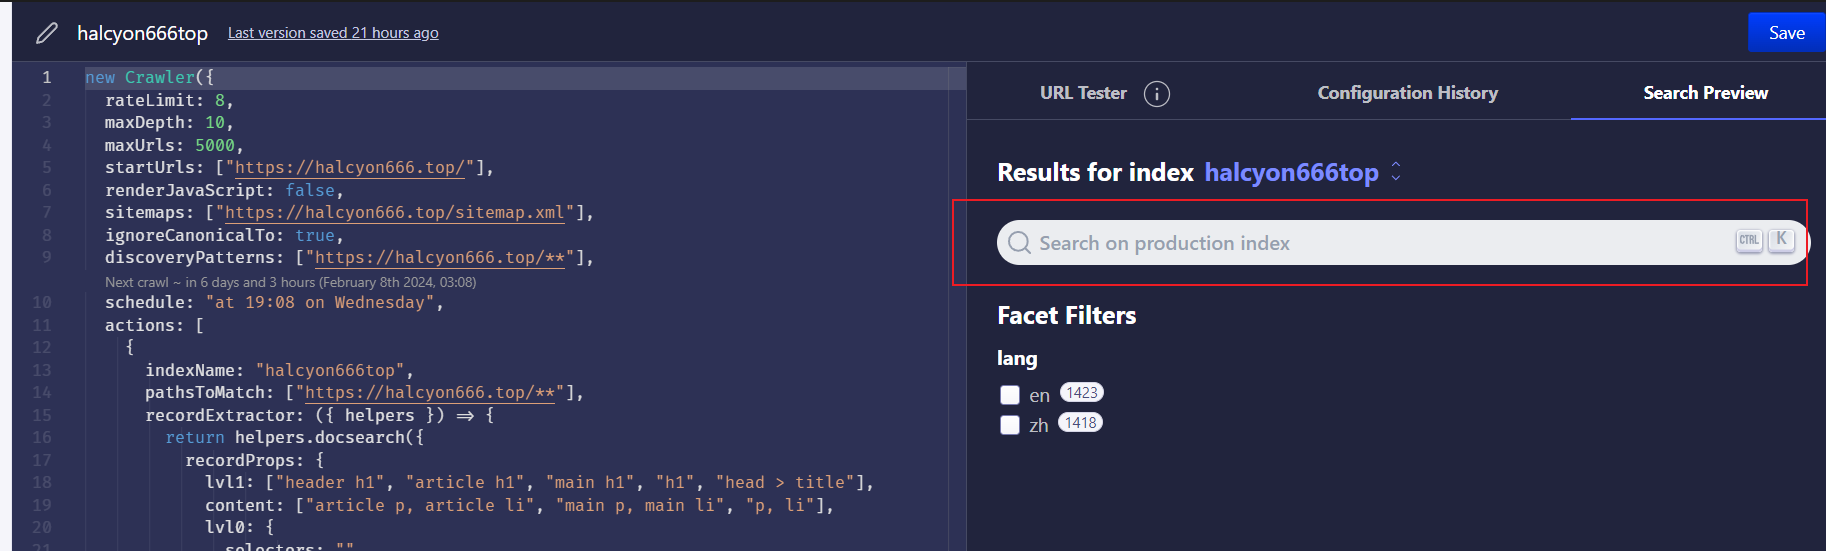This screenshot has height=551, width=1826.
Task: Select the Search Preview tab
Action: click(x=1705, y=93)
